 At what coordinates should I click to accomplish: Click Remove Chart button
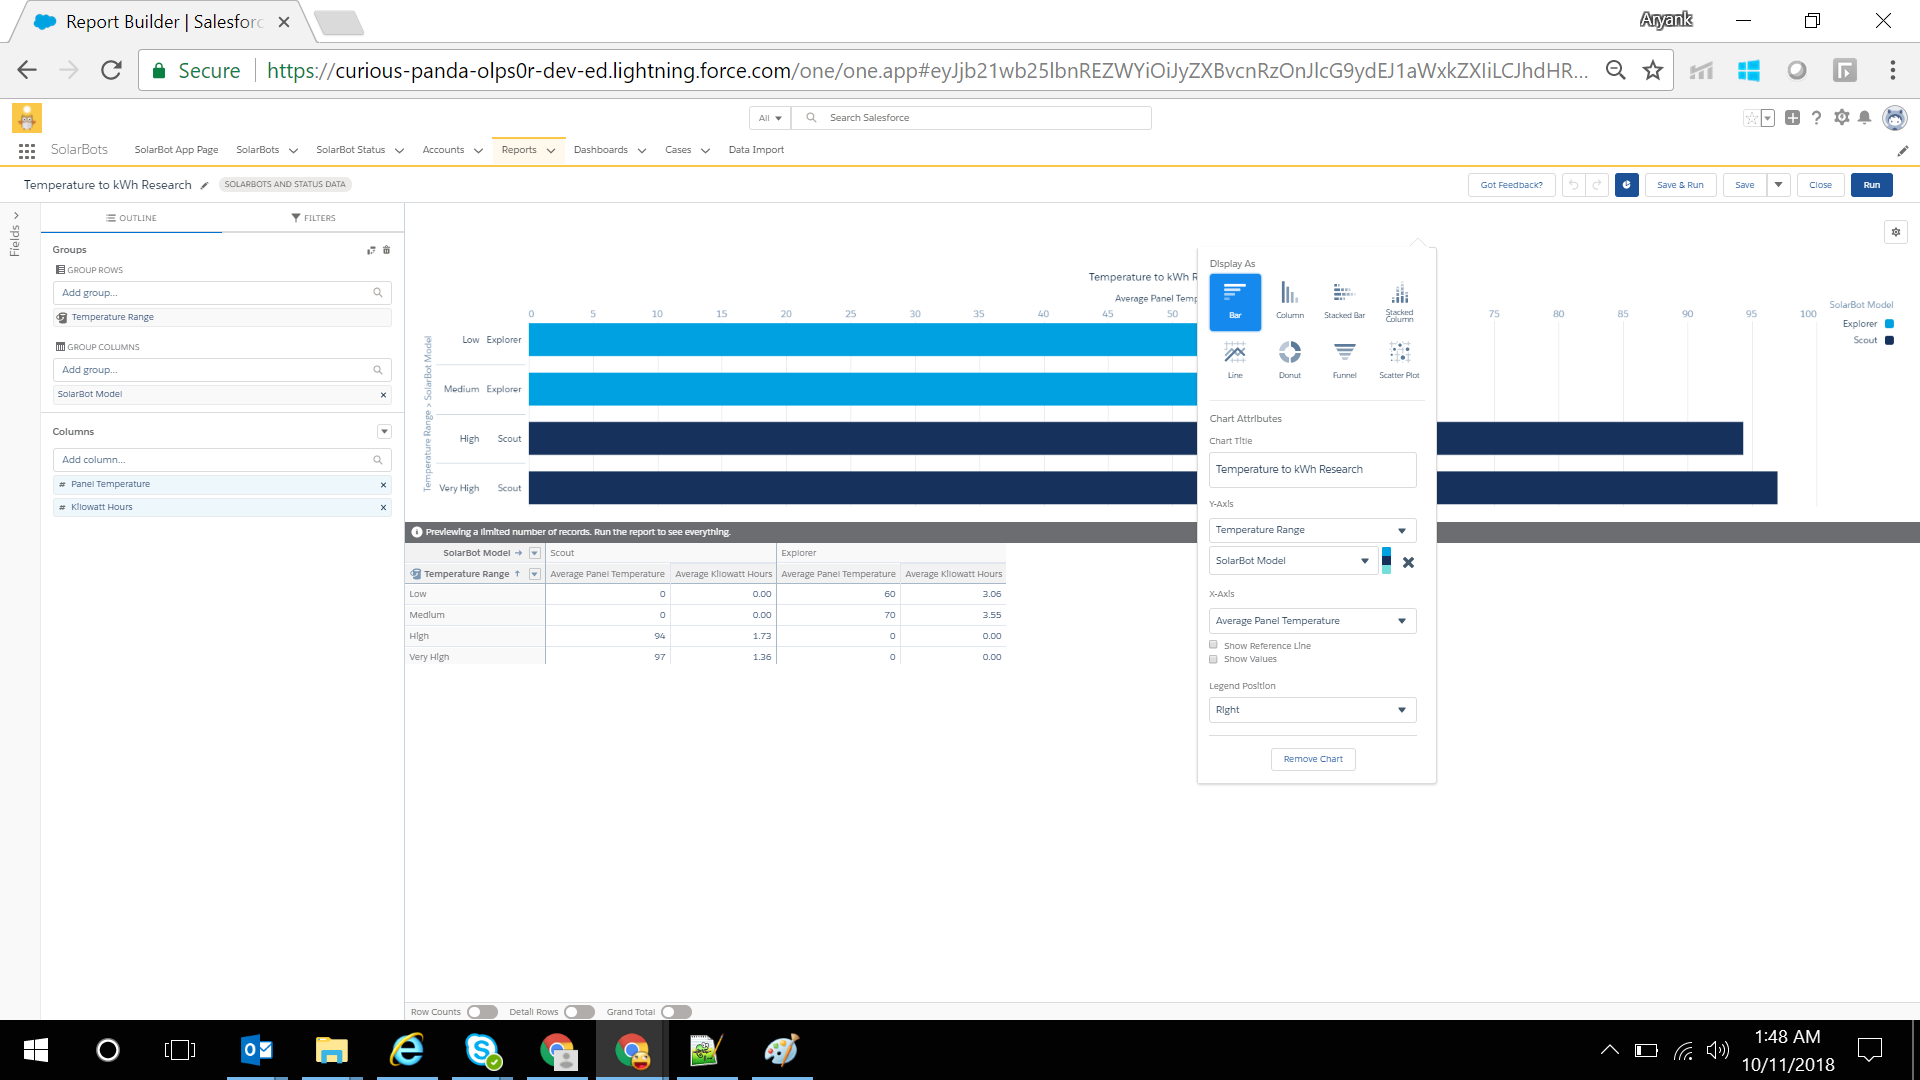coord(1313,759)
